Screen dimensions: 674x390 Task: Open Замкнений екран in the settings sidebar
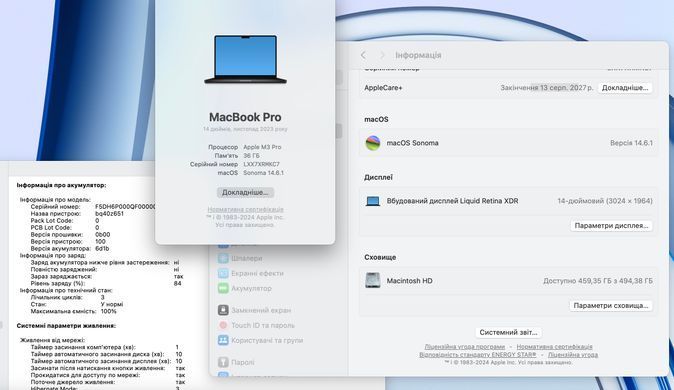click(254, 310)
